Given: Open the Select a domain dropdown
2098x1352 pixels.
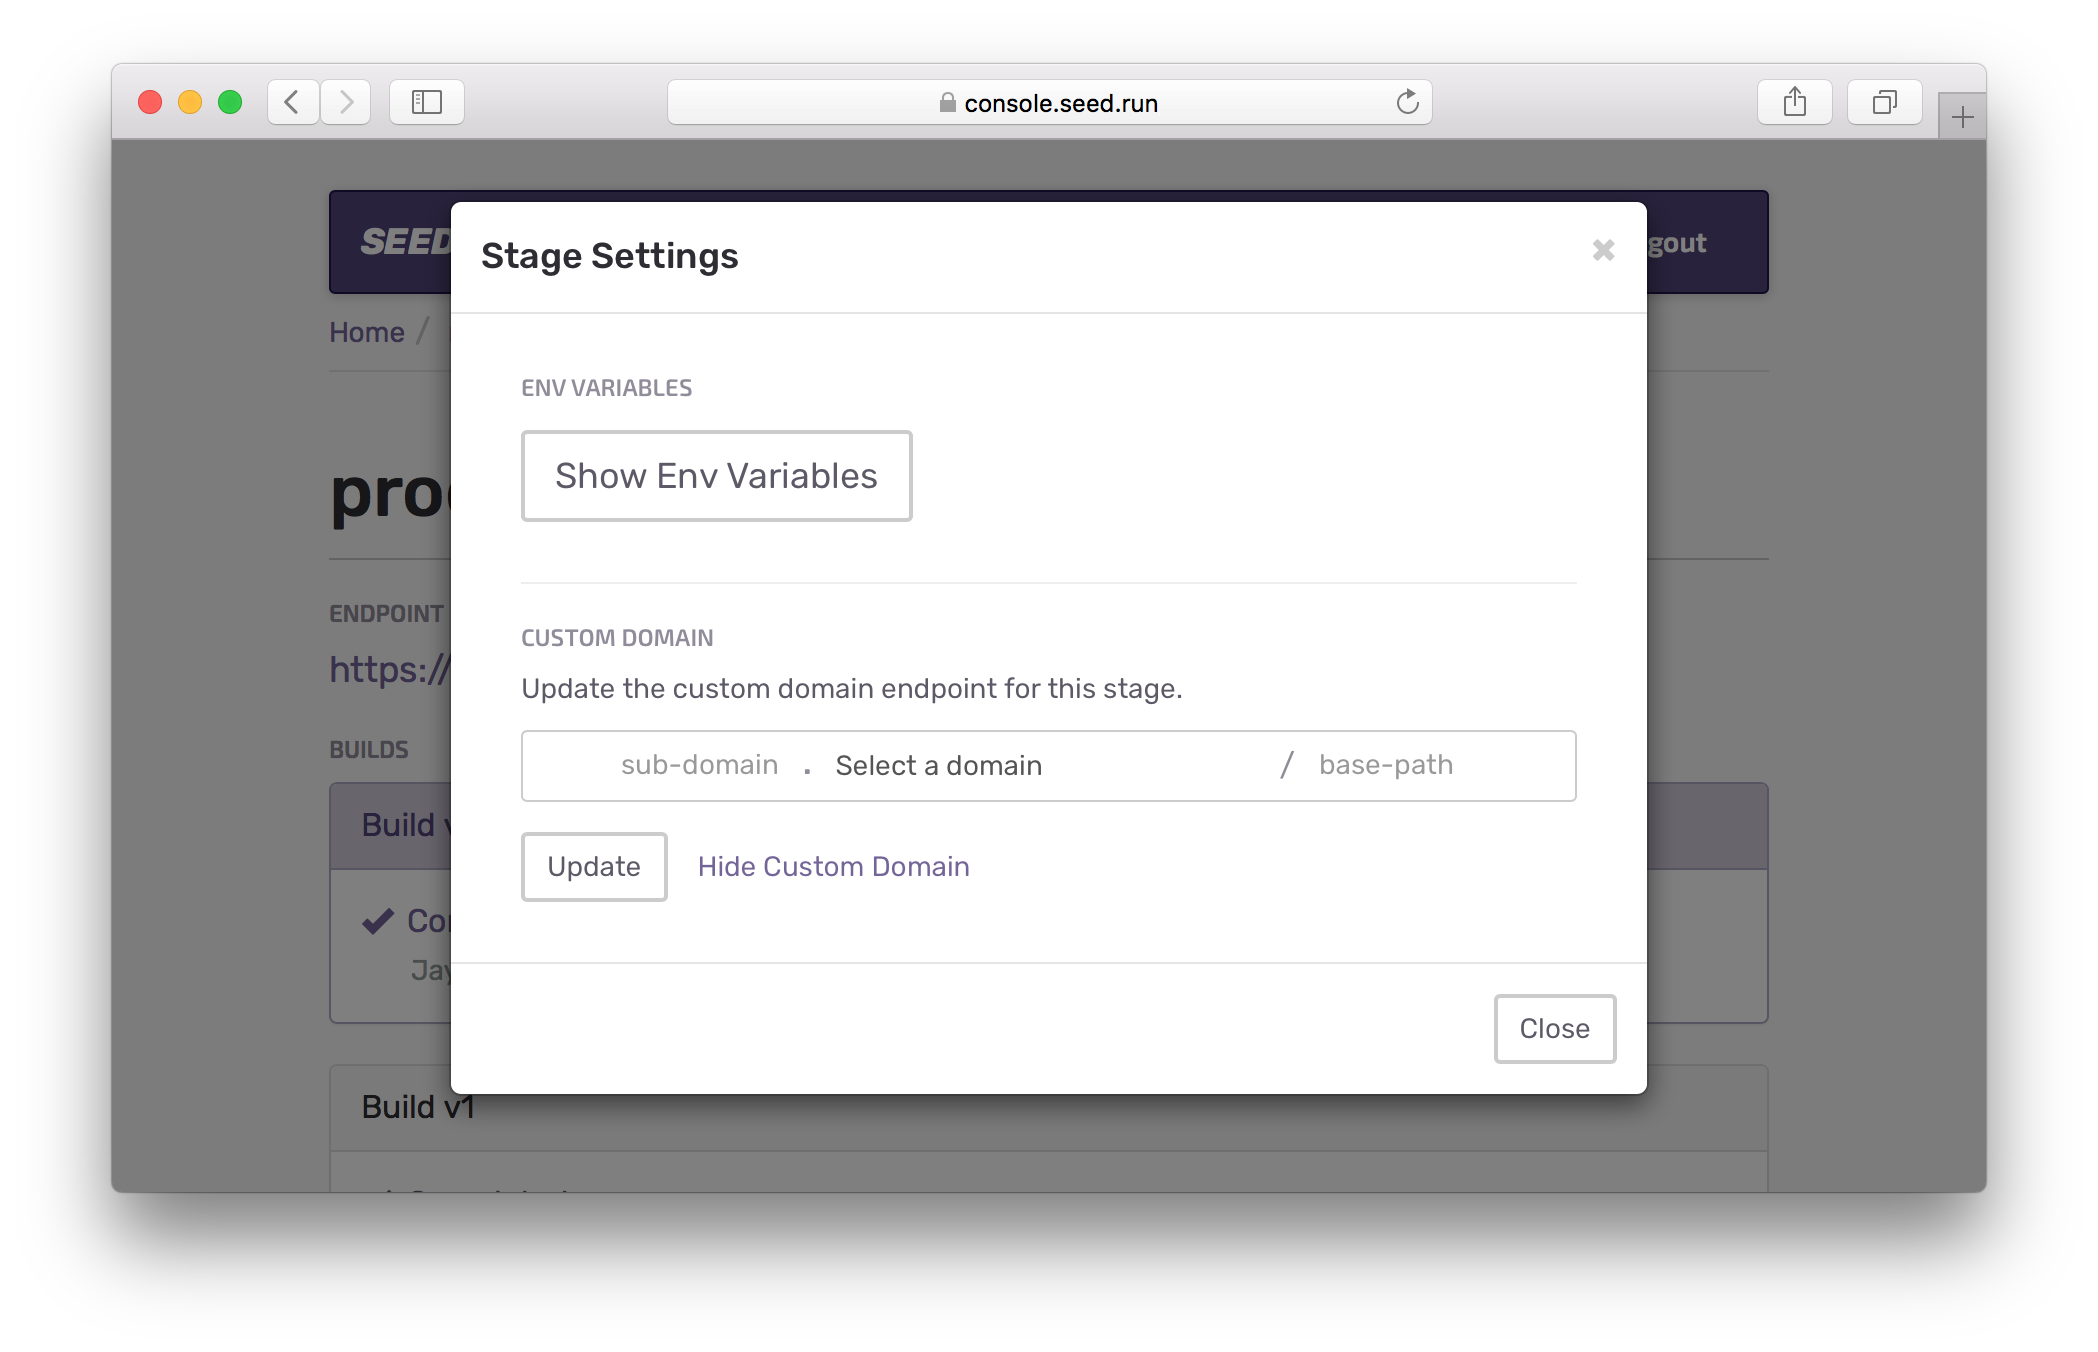Looking at the screenshot, I should pos(938,765).
